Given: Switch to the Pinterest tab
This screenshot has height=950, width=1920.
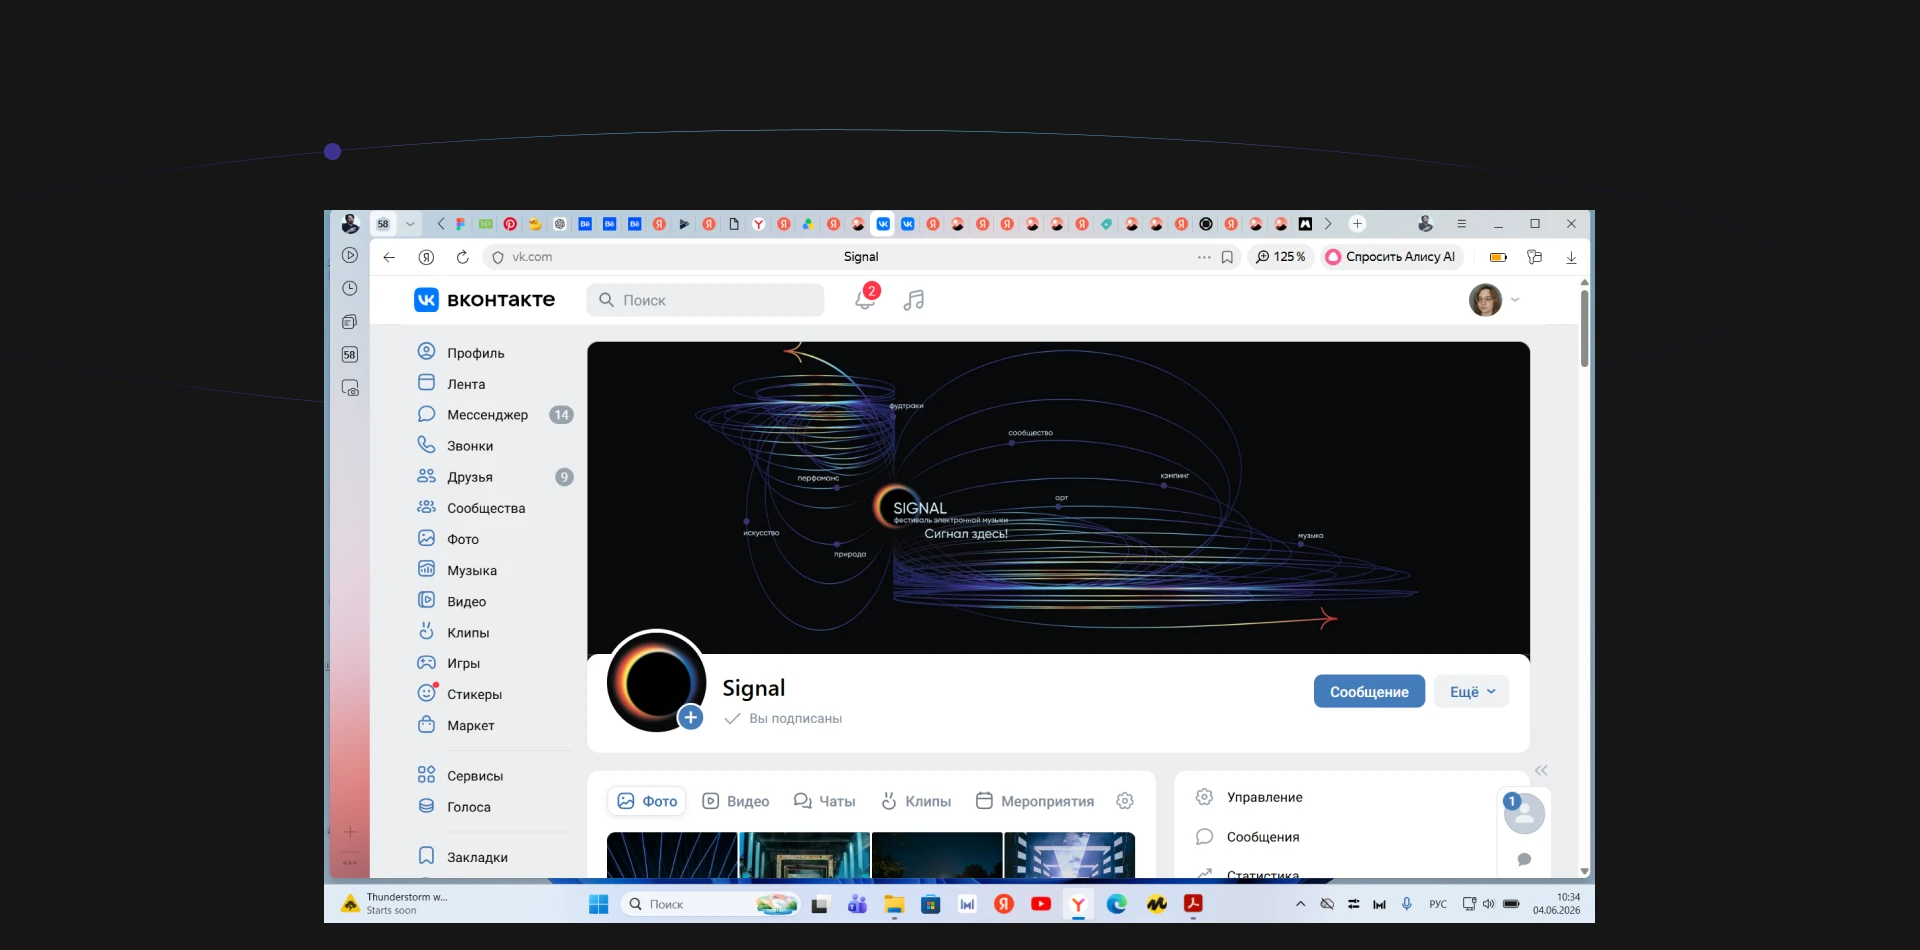Looking at the screenshot, I should (510, 224).
